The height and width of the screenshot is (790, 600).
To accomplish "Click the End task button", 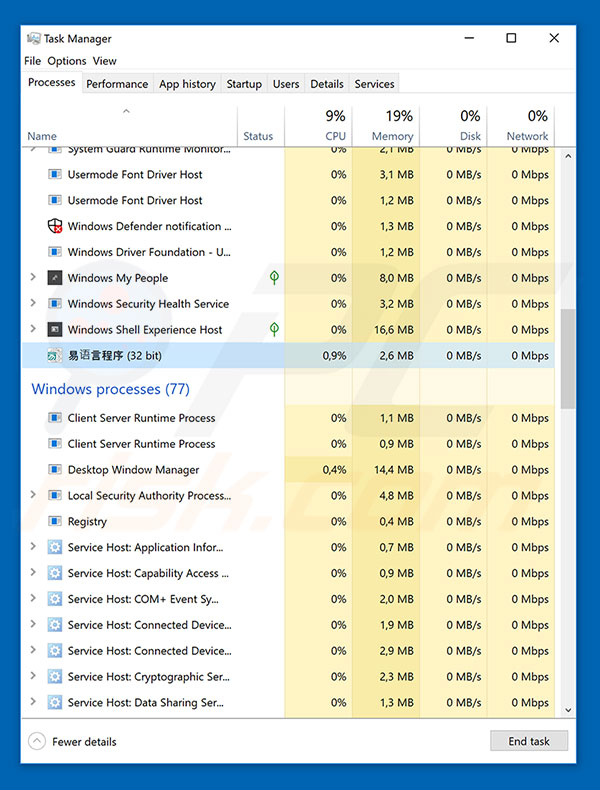I will click(529, 741).
